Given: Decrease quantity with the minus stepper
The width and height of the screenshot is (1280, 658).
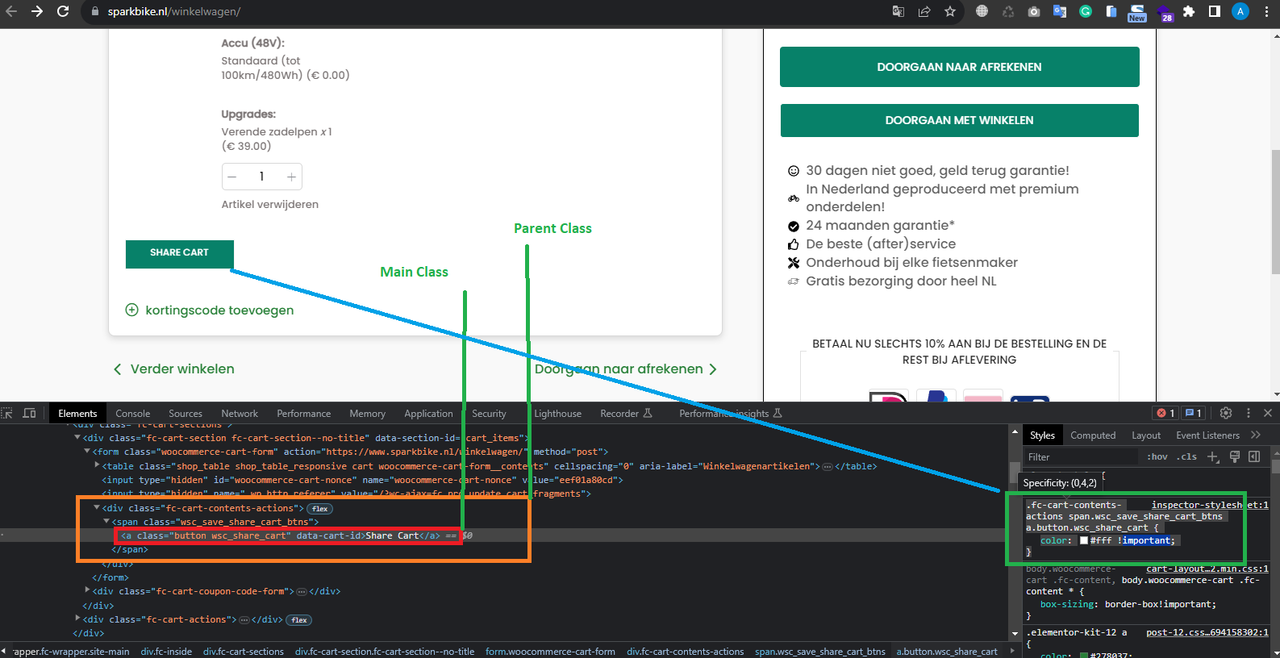Looking at the screenshot, I should click(x=232, y=176).
